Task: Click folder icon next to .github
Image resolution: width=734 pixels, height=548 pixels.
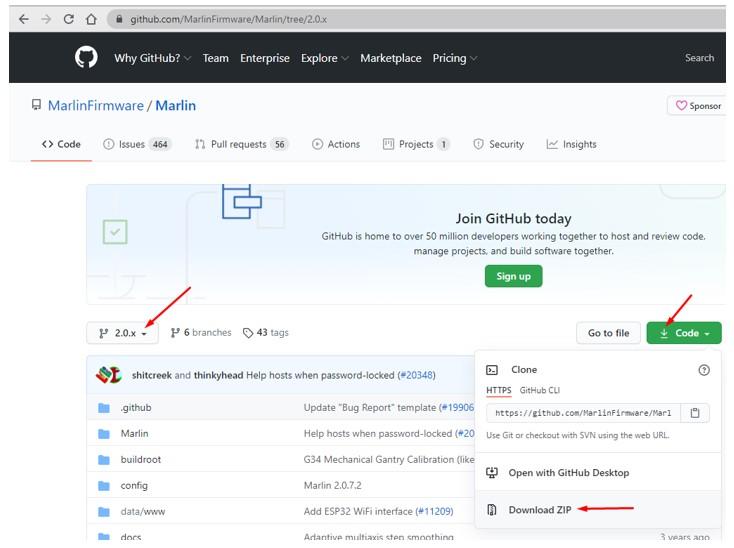Action: (x=104, y=408)
